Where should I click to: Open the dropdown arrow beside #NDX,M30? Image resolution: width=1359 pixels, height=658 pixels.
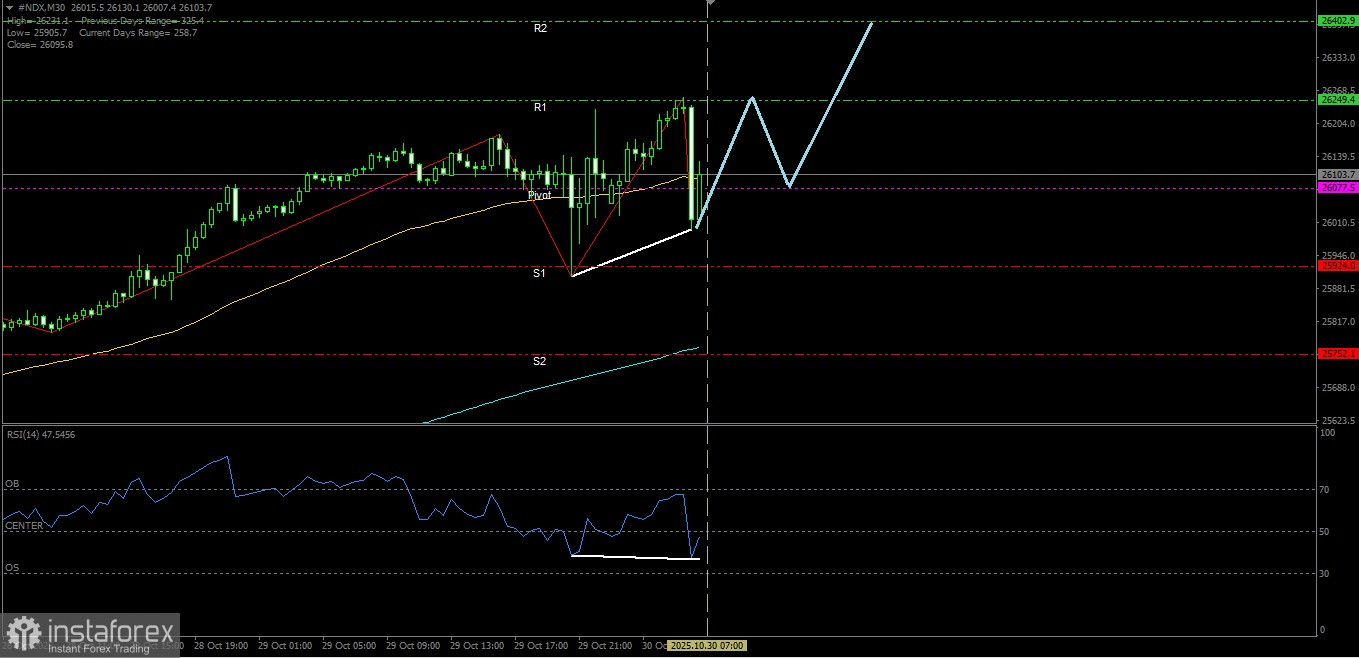pos(10,6)
